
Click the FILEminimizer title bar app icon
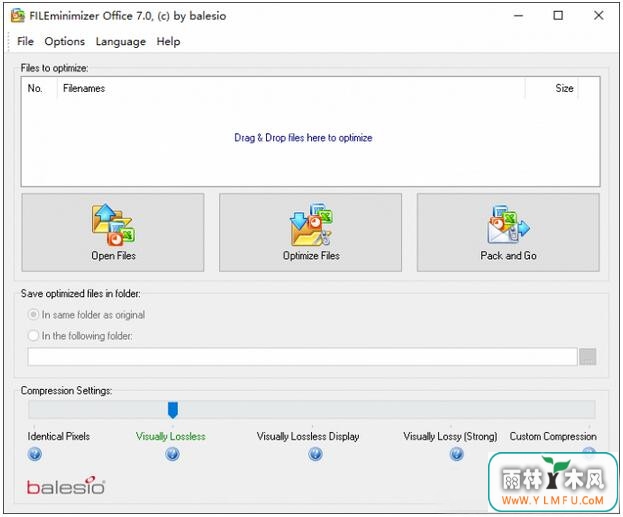click(x=18, y=15)
